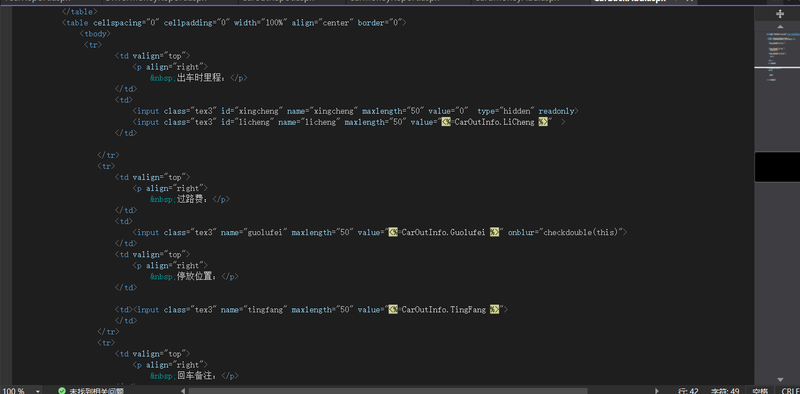The height and width of the screenshot is (394, 800).
Task: Click the horizontal scrollbar thumb
Action: tap(388, 391)
